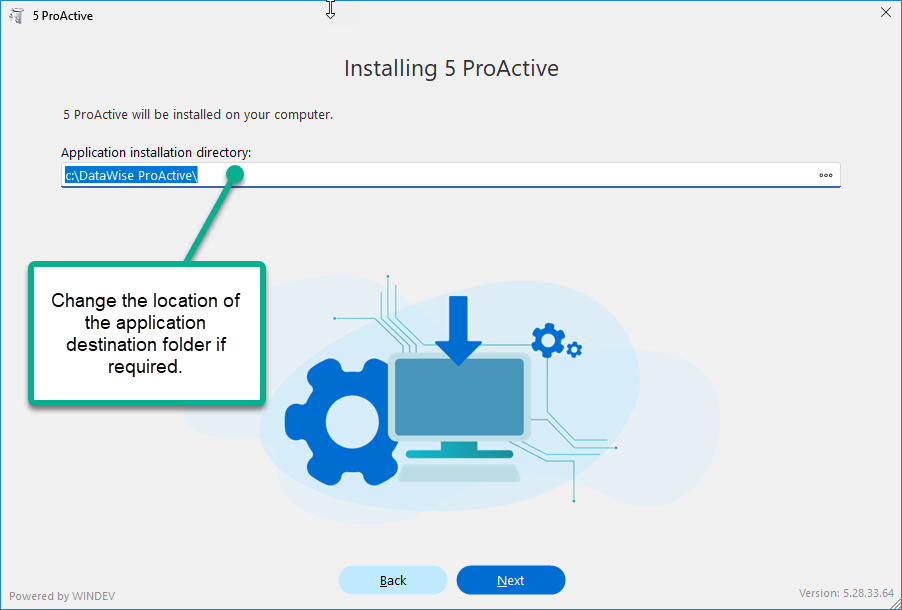Click the 'Application installation directory:' label
The image size is (902, 610).
click(156, 152)
